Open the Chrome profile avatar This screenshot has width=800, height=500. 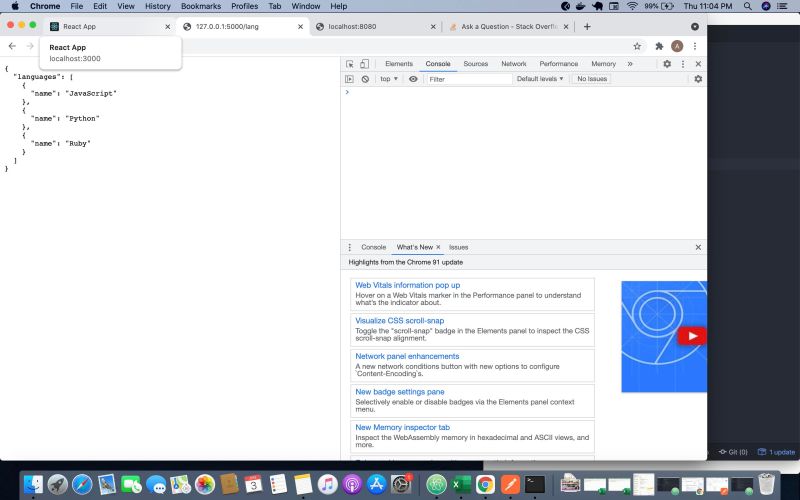tap(677, 46)
